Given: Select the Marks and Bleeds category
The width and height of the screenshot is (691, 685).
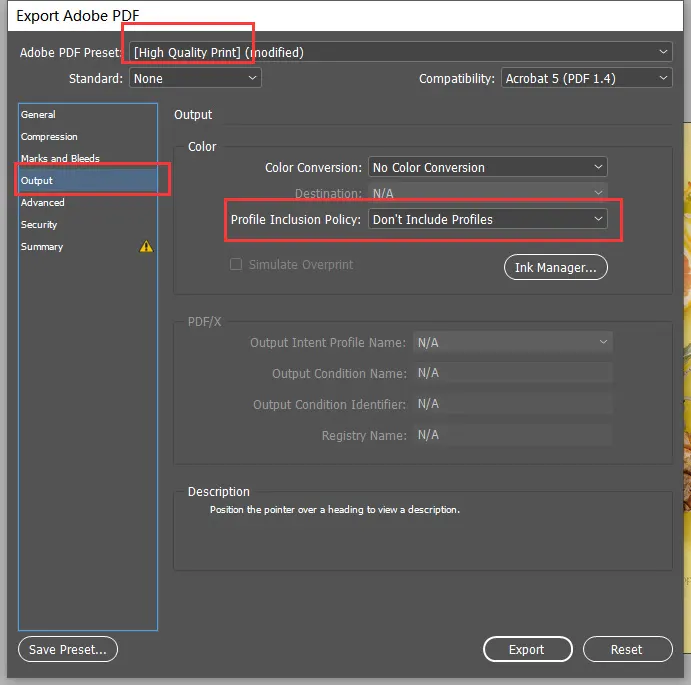Looking at the screenshot, I should tap(88, 158).
